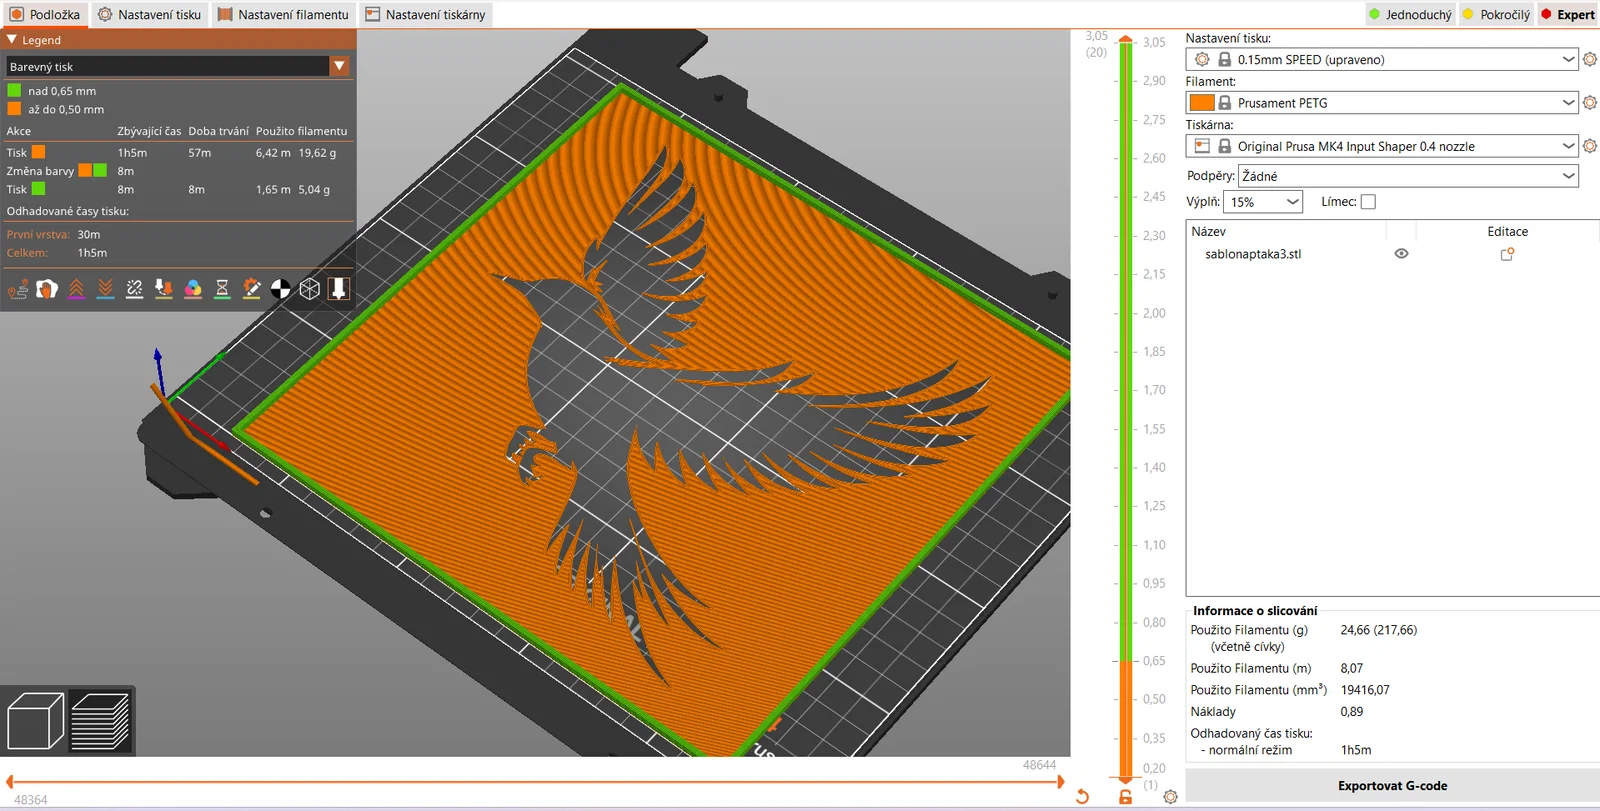Toggle tool changes icon in legend toolbar
This screenshot has height=811, width=1600.
point(164,289)
